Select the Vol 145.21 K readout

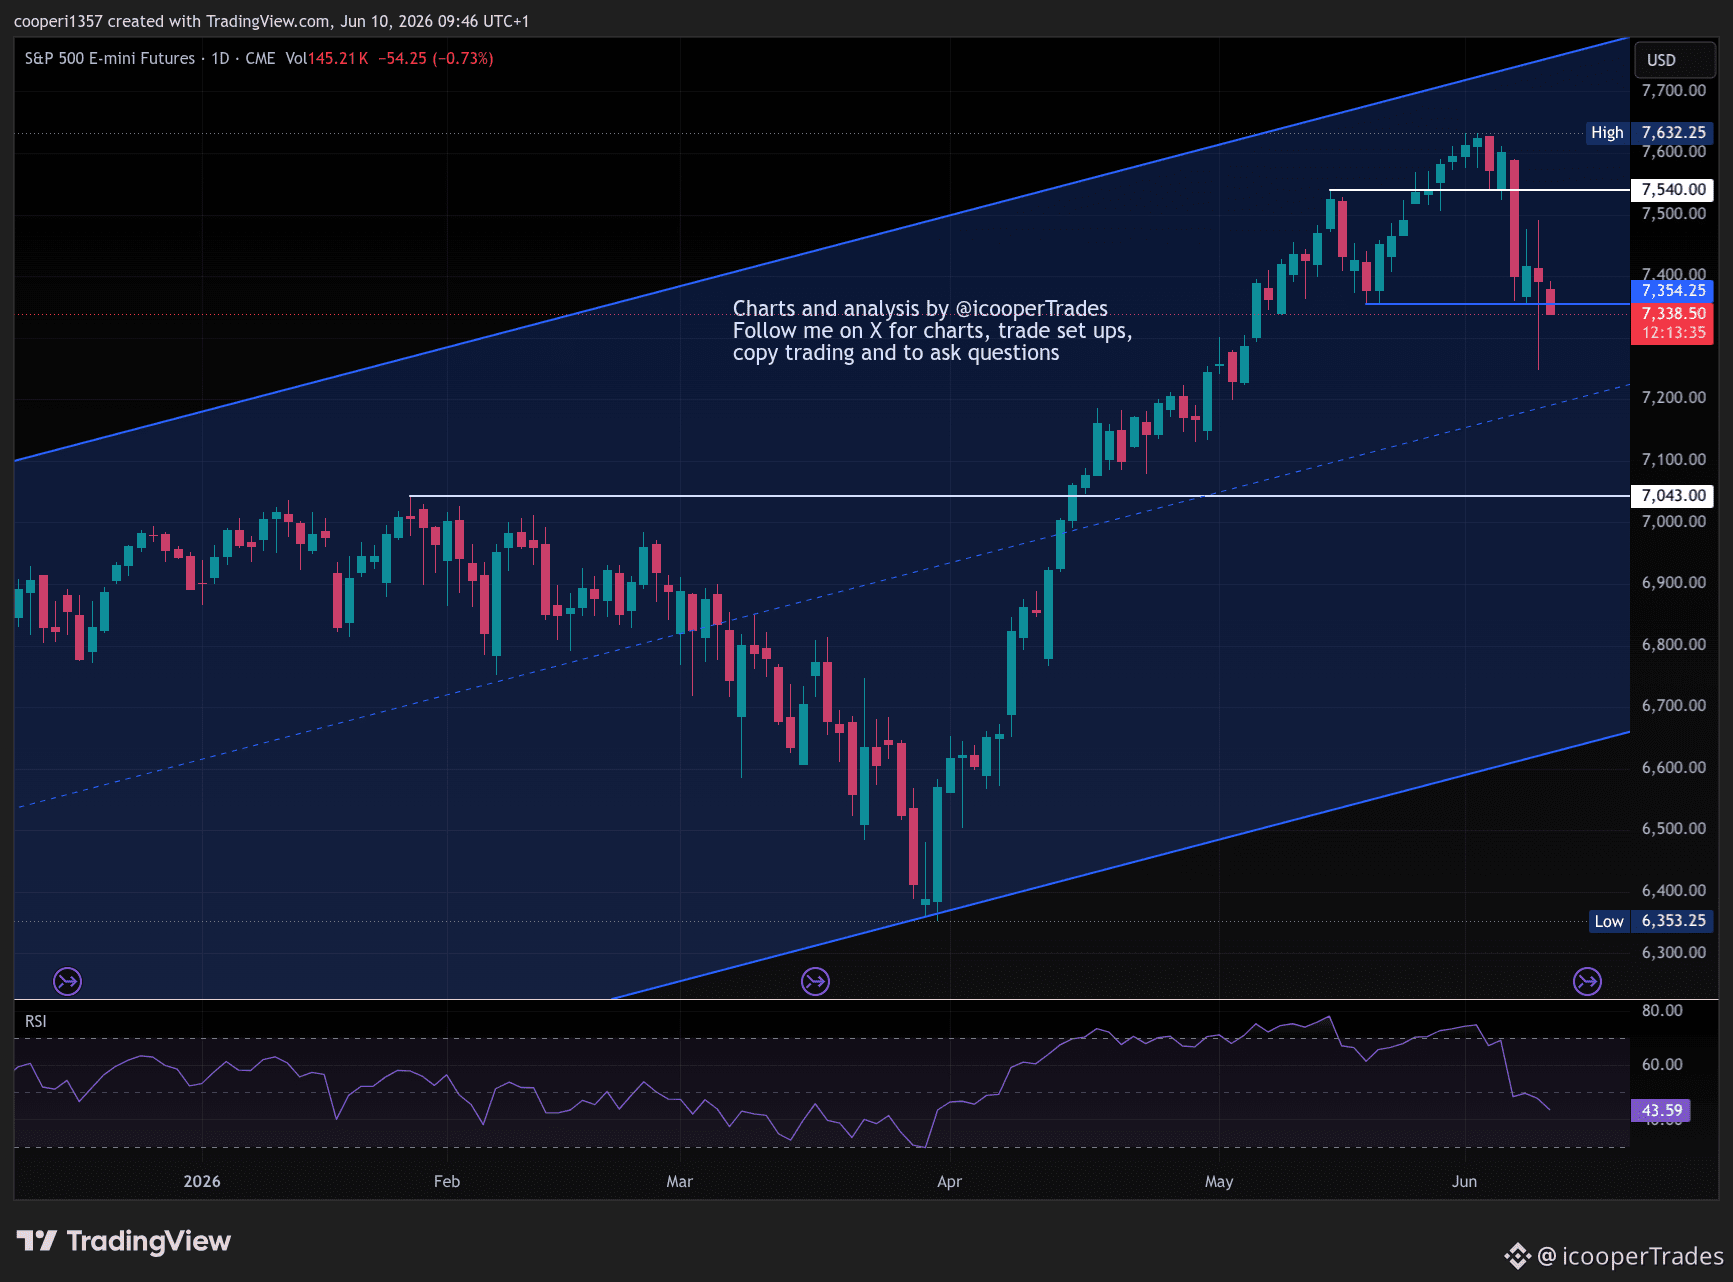pos(327,58)
